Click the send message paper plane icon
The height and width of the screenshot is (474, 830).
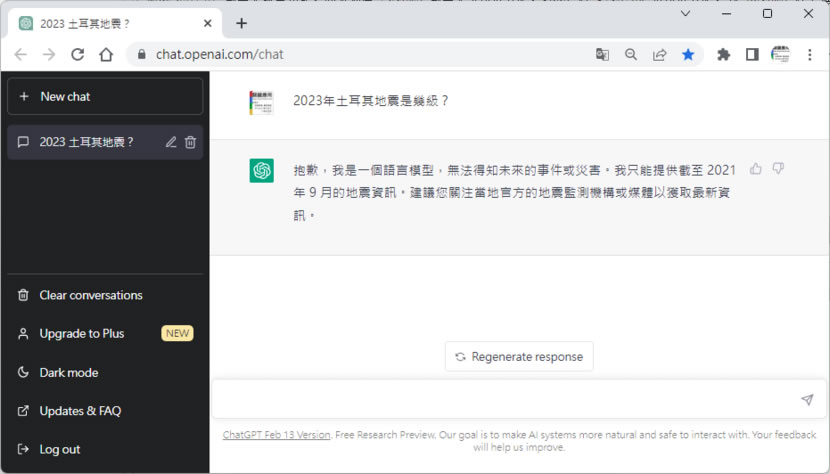pyautogui.click(x=806, y=400)
